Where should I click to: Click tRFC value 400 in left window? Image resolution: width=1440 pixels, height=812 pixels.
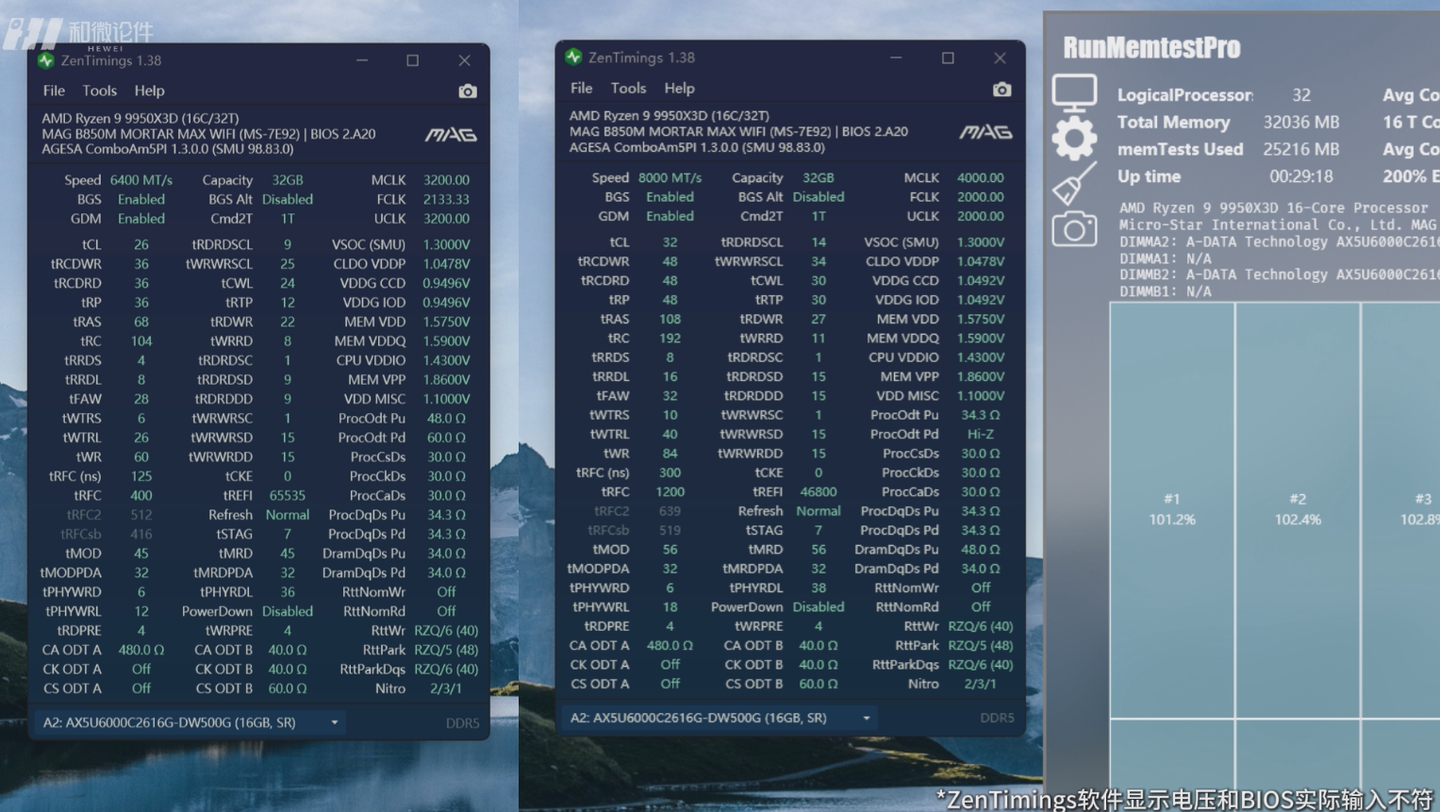point(141,495)
